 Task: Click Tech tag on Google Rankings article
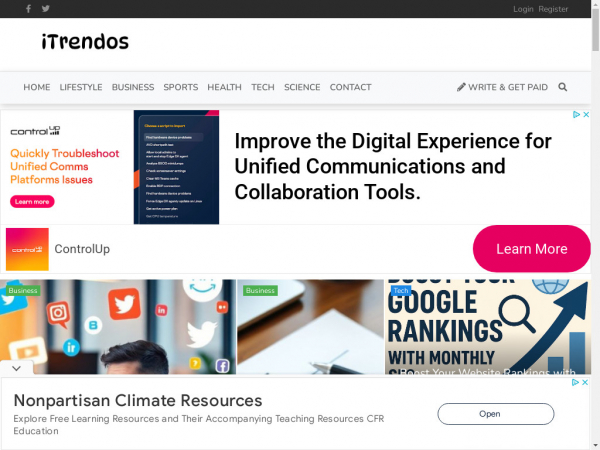tap(401, 290)
